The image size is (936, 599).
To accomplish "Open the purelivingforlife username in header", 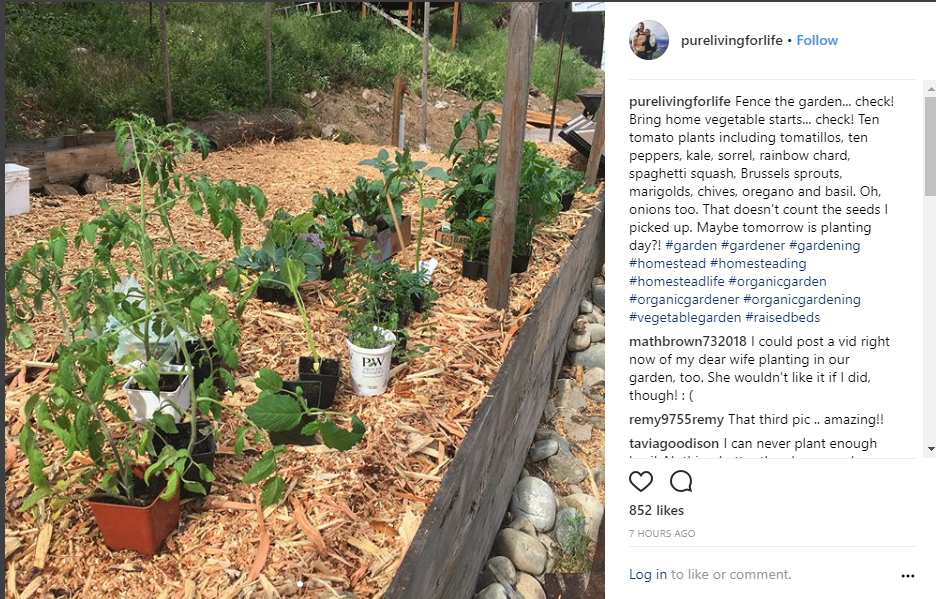I will click(x=731, y=40).
